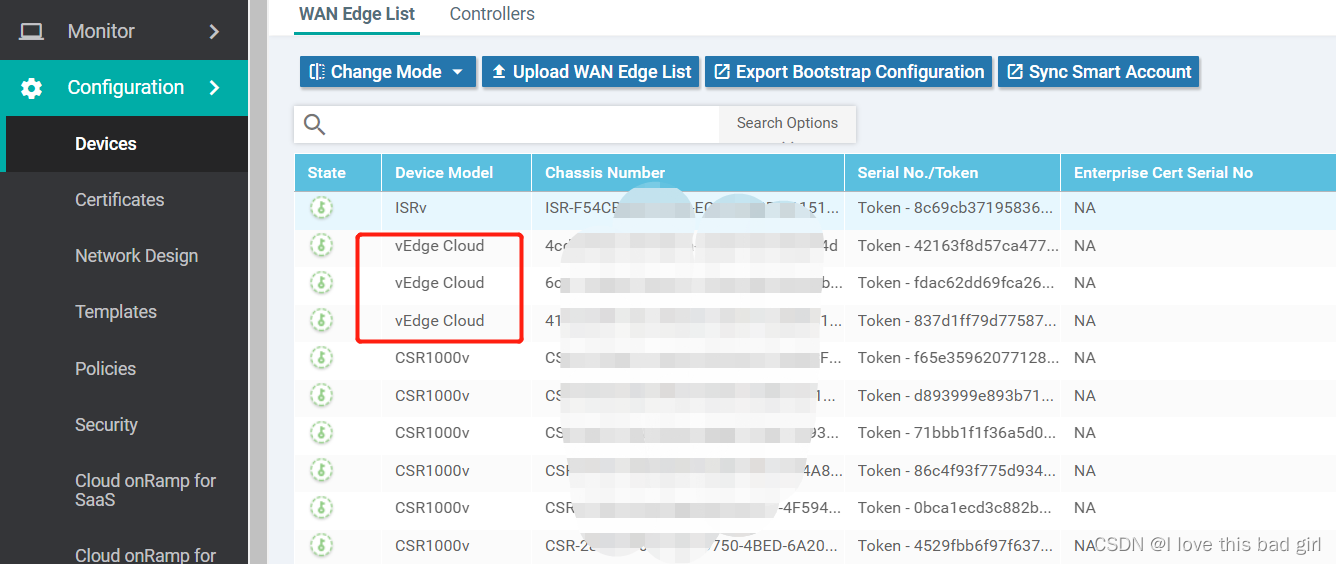Select the ISRv device model cell
Image resolution: width=1336 pixels, height=564 pixels.
point(412,208)
